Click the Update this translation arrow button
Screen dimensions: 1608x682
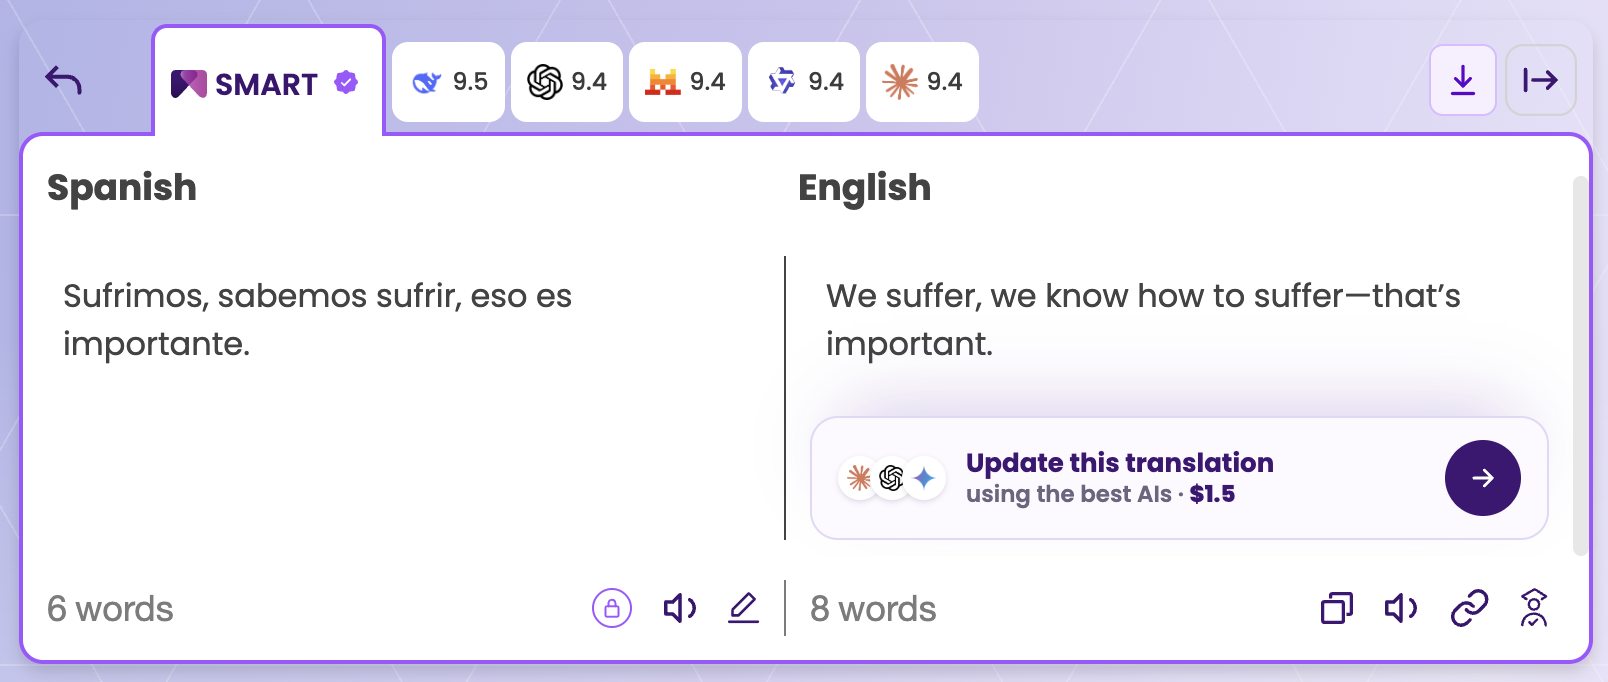[1482, 478]
